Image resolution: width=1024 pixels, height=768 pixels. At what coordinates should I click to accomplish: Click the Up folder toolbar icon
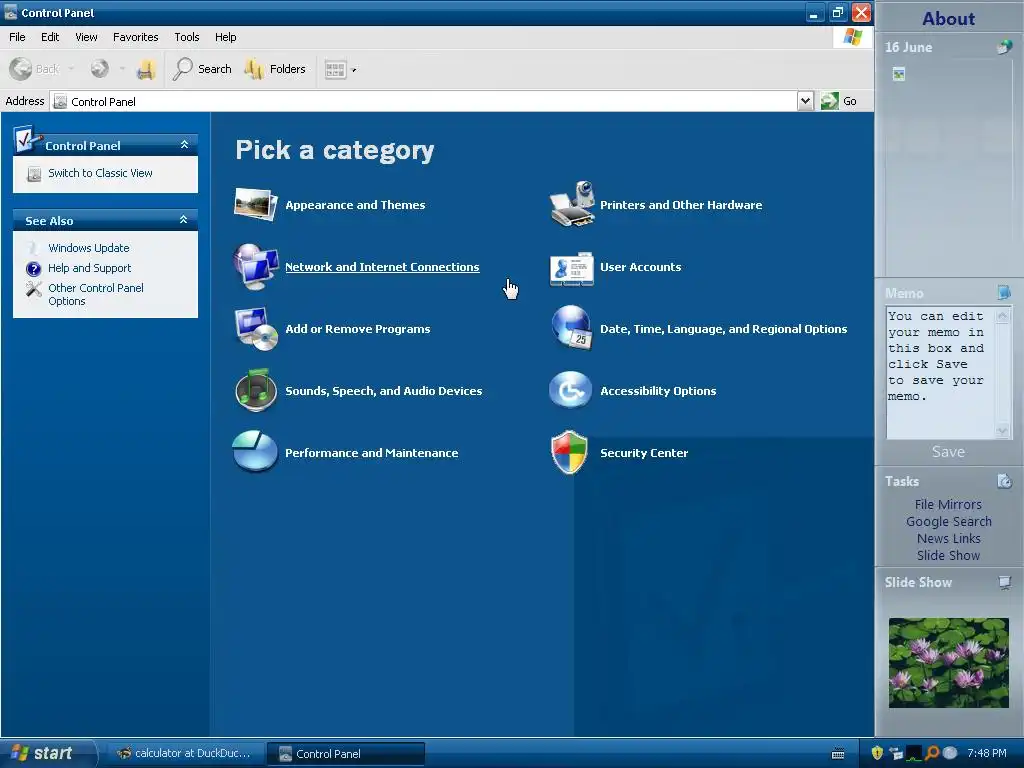pyautogui.click(x=146, y=69)
